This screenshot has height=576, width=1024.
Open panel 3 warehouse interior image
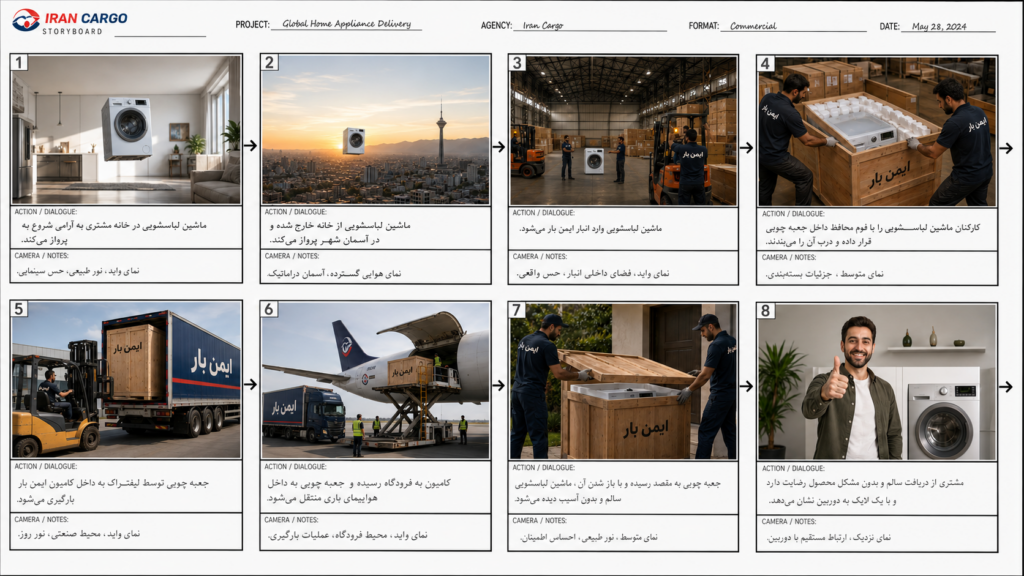click(624, 131)
